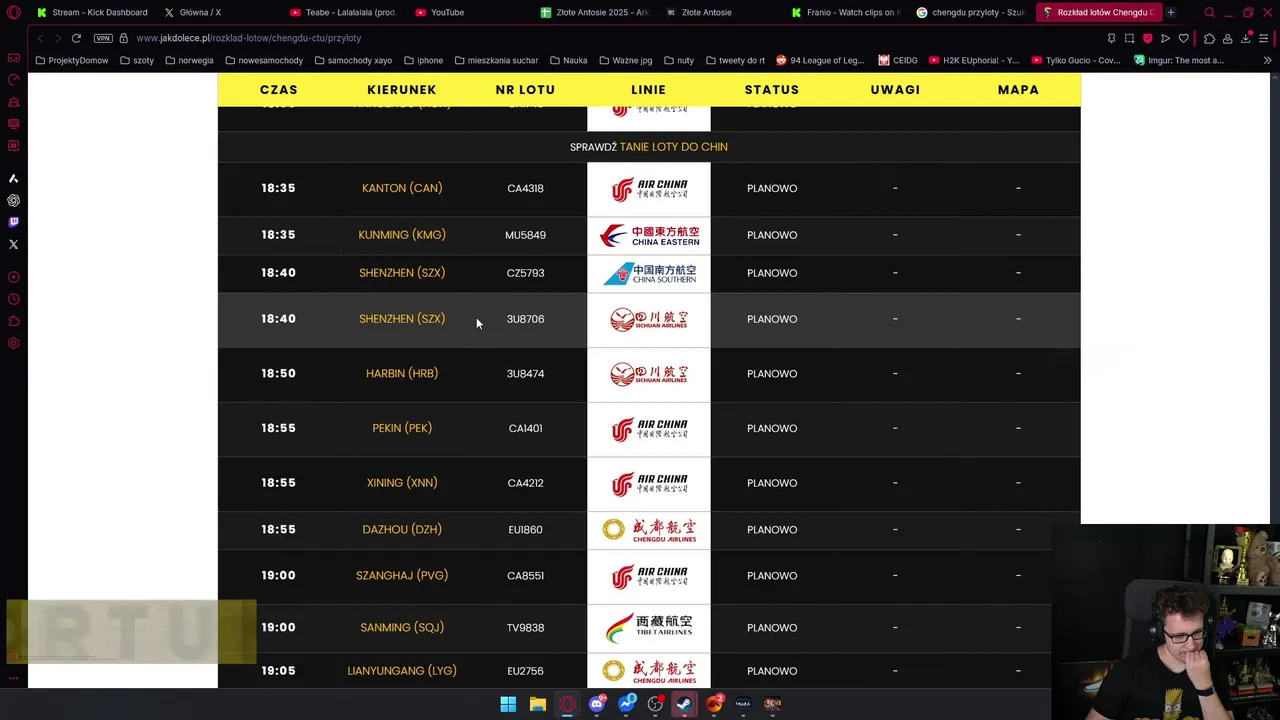
Task: Switch to Teabe - Lalalalala tab
Action: click(343, 12)
